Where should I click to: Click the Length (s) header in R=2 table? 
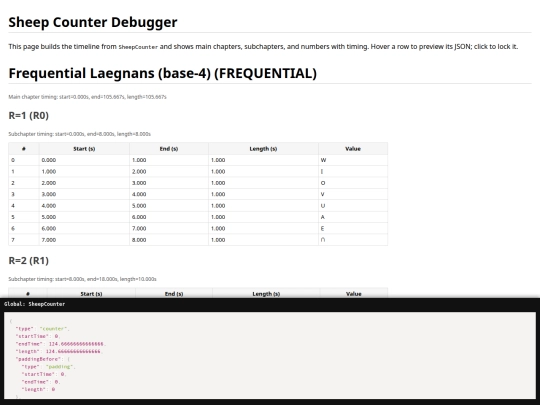tap(266, 294)
